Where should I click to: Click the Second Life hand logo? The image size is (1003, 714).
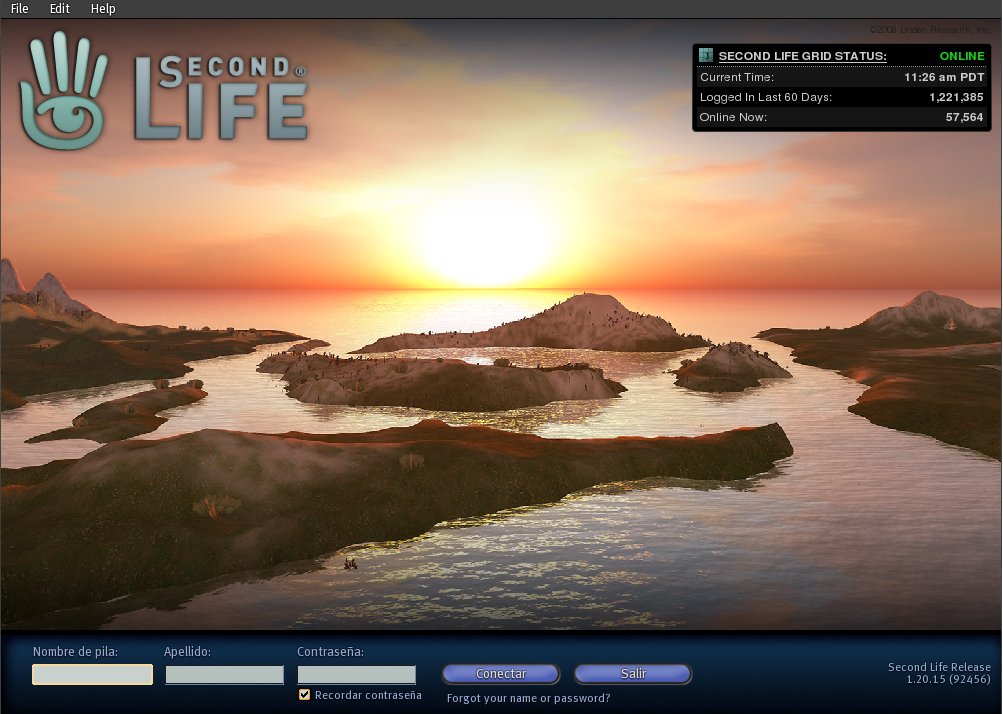(63, 90)
